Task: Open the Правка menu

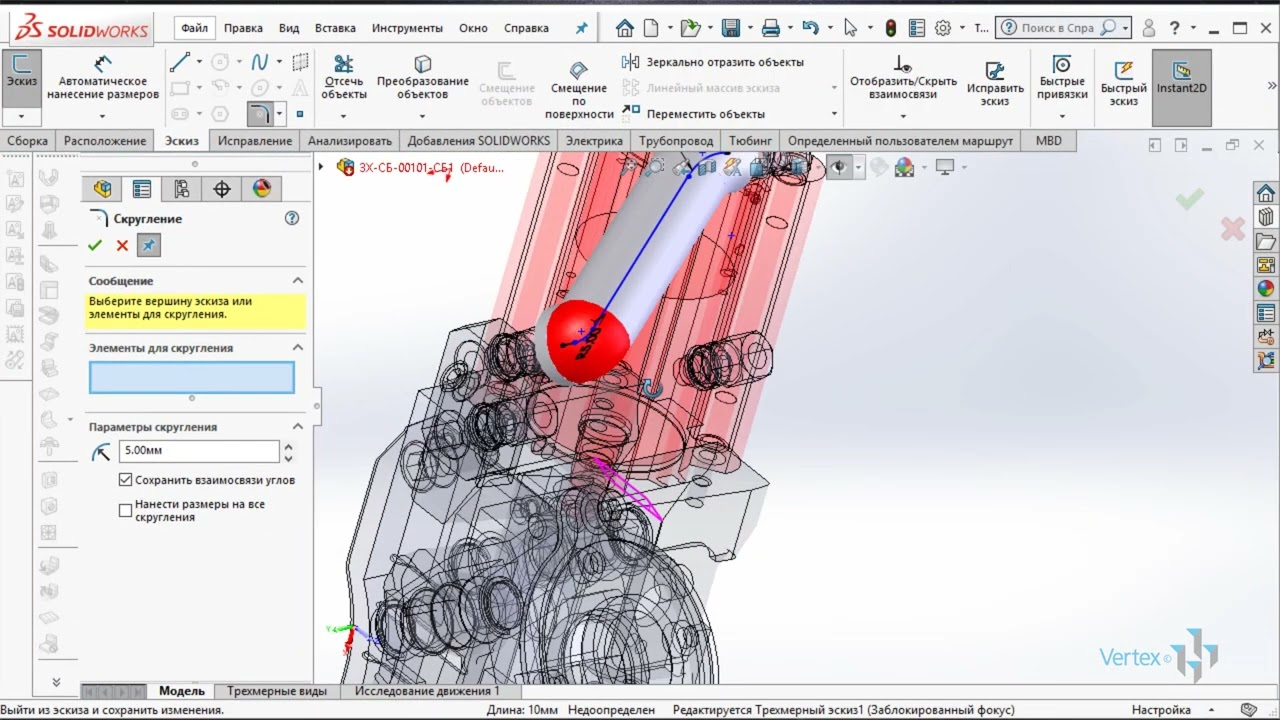Action: tap(244, 28)
